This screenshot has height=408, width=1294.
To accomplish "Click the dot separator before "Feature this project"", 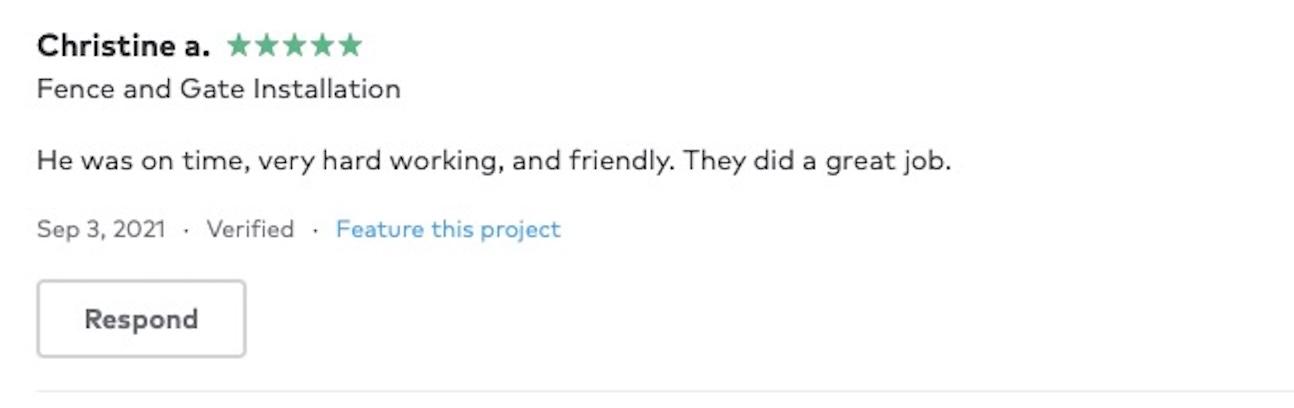I will click(x=315, y=231).
